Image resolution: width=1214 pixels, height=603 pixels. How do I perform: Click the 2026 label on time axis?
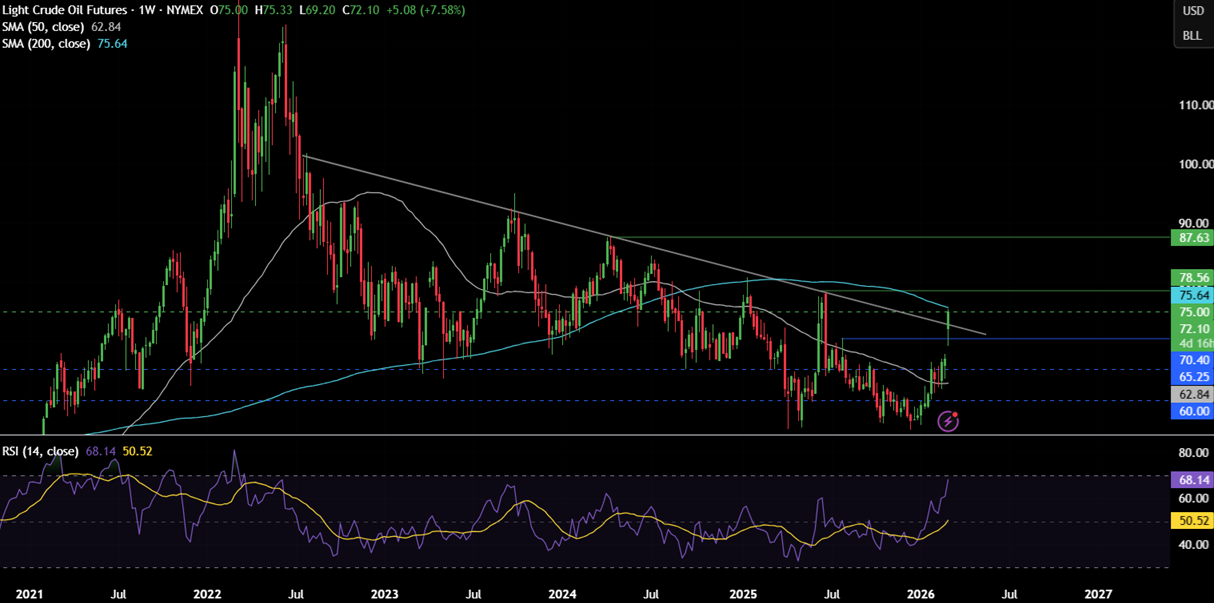click(918, 594)
